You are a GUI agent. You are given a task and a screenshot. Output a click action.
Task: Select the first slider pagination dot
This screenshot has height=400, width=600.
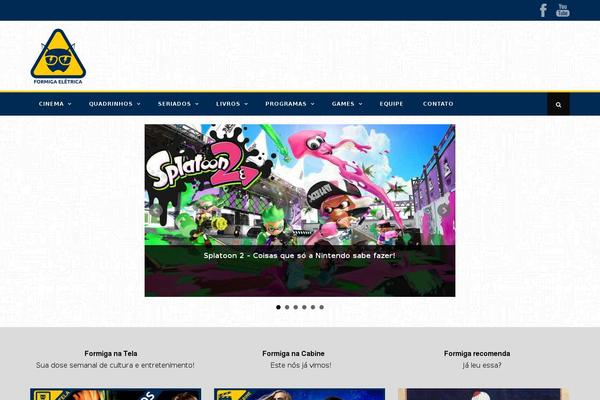(278, 307)
